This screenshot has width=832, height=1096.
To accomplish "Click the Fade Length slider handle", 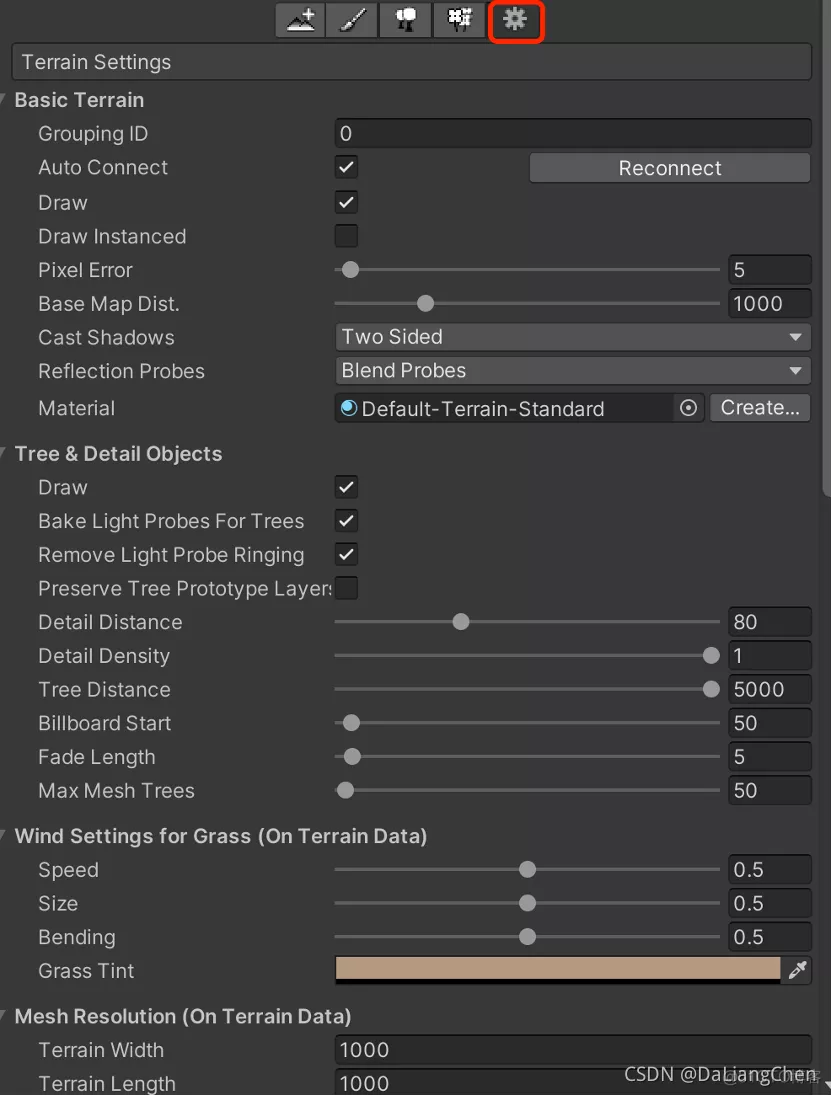I will coord(352,756).
